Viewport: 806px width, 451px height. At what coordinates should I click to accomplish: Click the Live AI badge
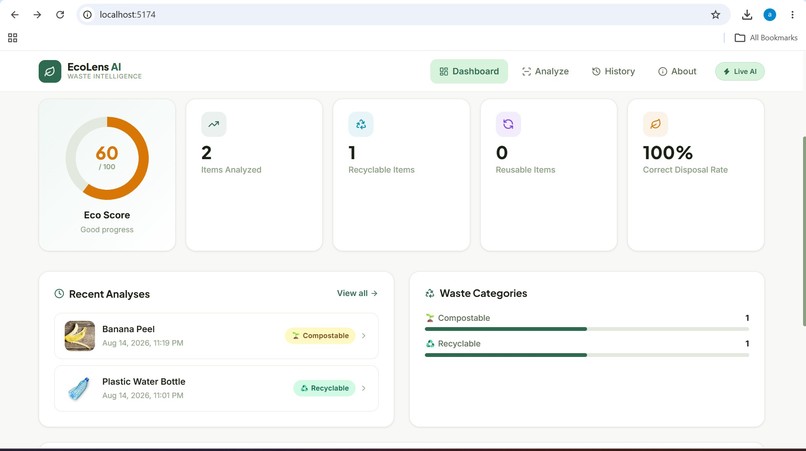740,71
